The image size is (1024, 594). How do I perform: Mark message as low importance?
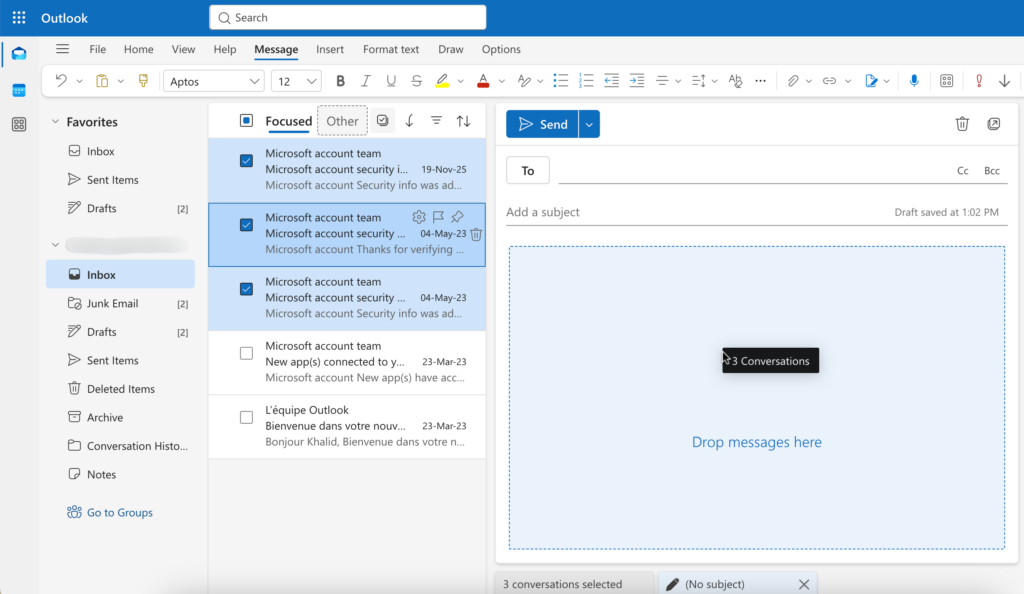coord(1004,81)
